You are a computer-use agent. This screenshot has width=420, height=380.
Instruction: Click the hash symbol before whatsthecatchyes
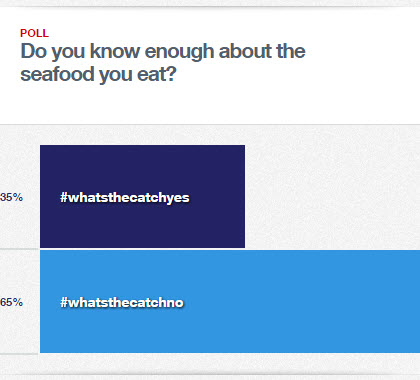pos(64,197)
